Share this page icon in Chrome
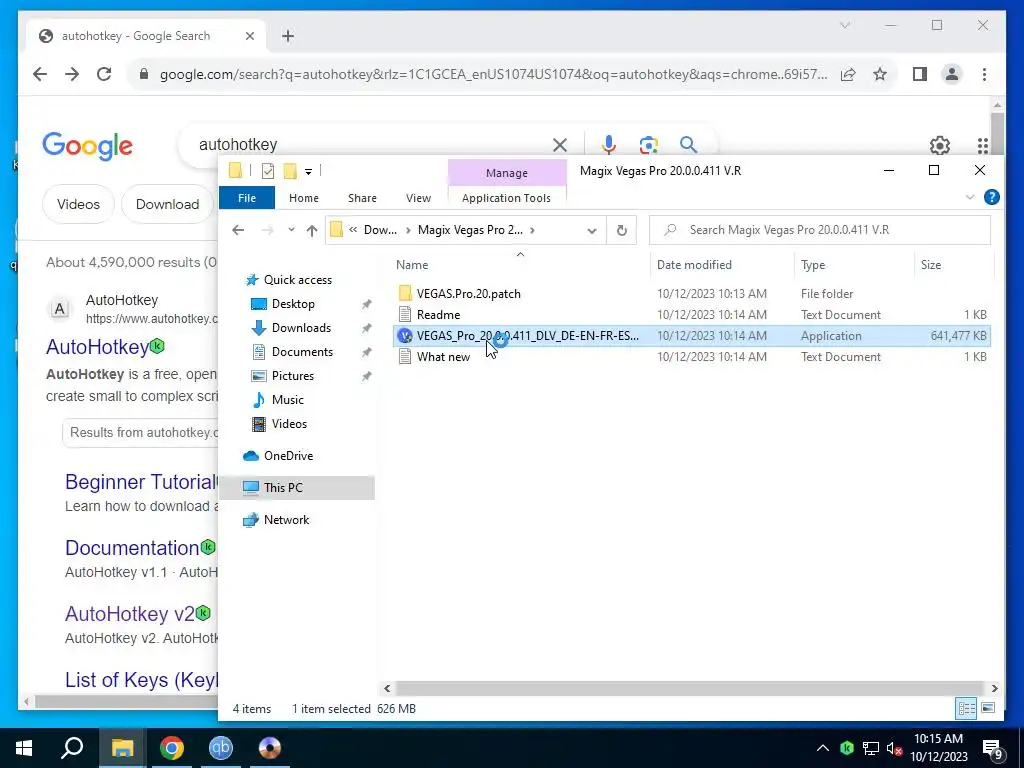1024x768 pixels. (848, 74)
